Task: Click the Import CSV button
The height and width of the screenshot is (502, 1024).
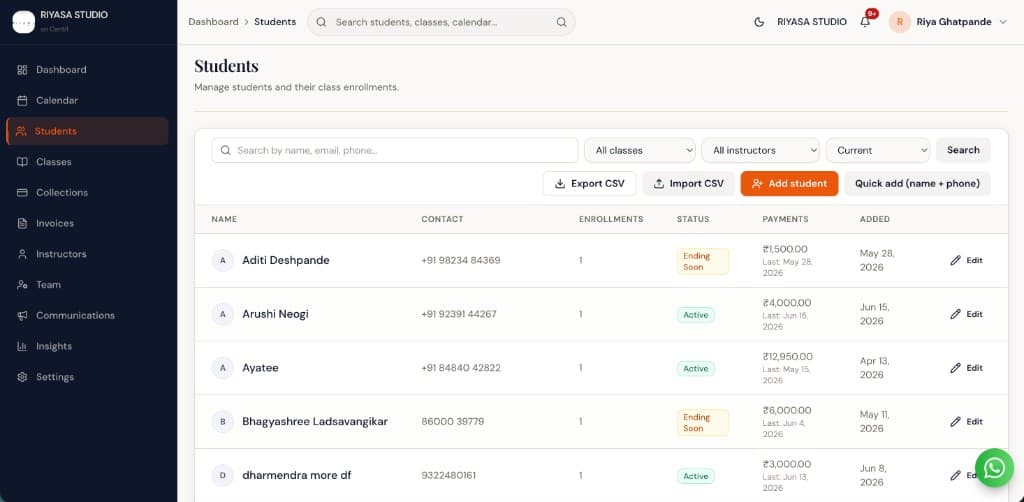Action: pyautogui.click(x=688, y=183)
